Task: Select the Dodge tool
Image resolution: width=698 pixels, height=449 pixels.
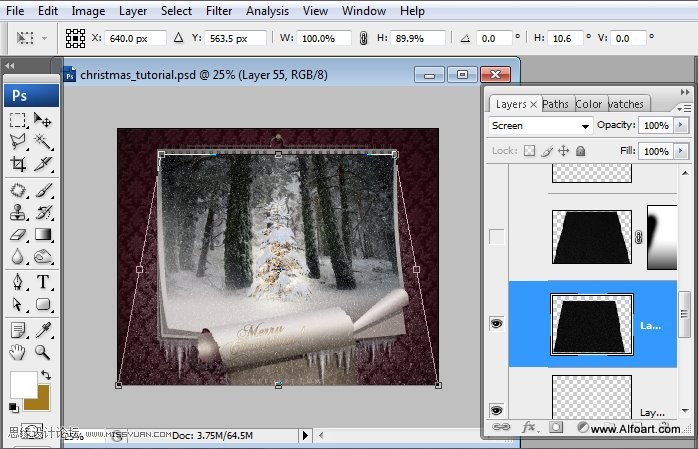Action: click(43, 256)
